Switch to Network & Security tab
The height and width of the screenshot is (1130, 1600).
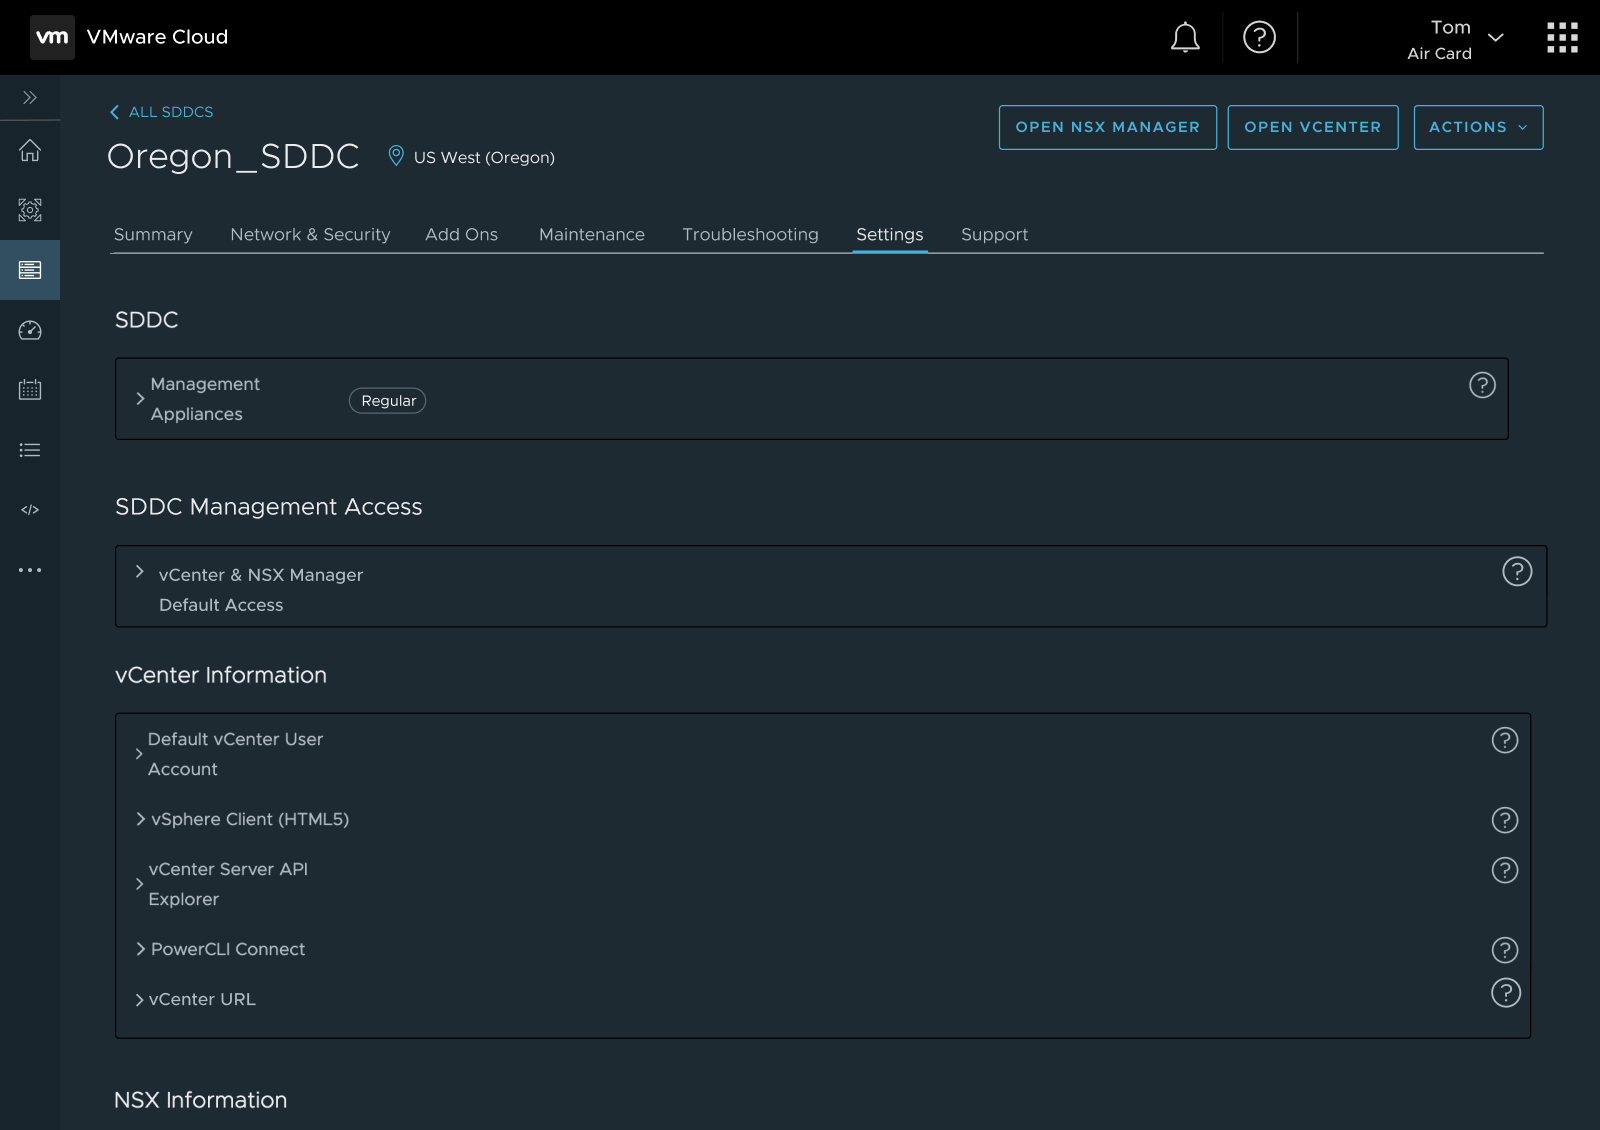pyautogui.click(x=310, y=234)
